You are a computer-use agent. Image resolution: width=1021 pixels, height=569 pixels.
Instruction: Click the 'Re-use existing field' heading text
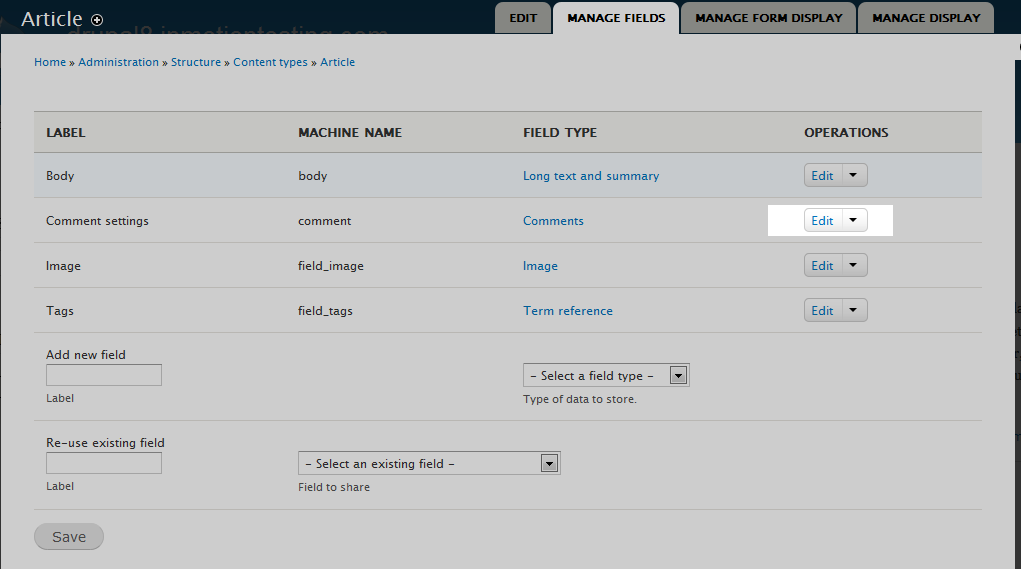(105, 443)
